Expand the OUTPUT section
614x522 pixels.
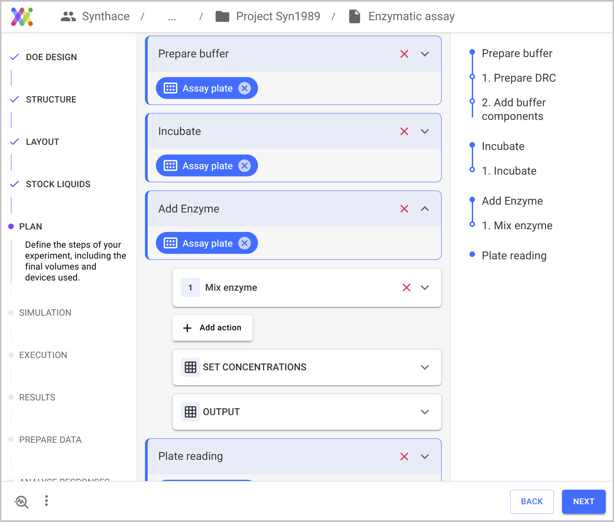(x=425, y=412)
